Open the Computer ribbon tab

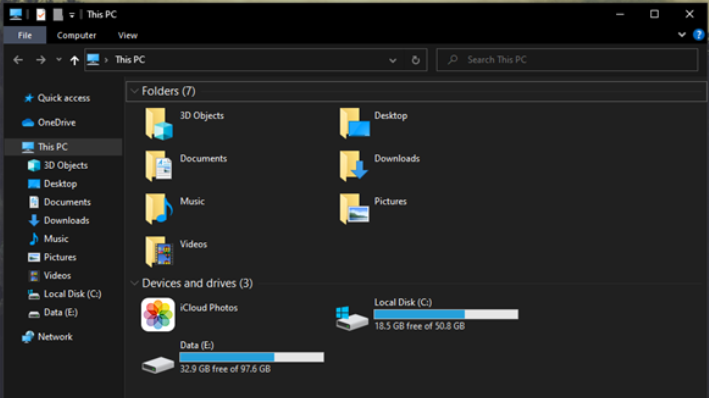(76, 35)
